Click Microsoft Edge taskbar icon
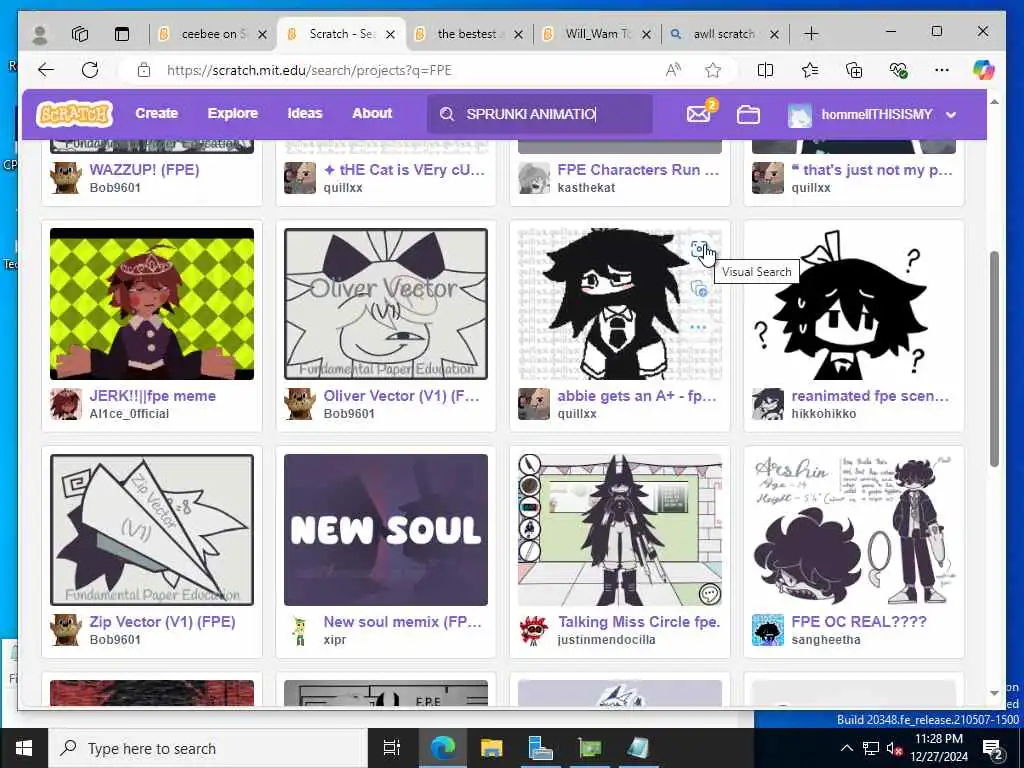This screenshot has width=1024, height=768. coord(442,748)
